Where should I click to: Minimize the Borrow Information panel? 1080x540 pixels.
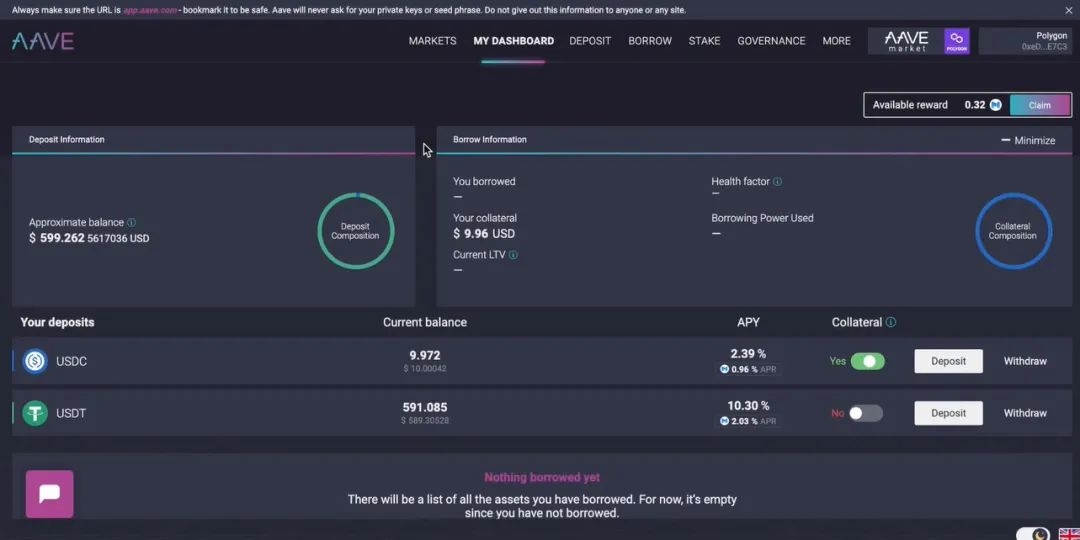pyautogui.click(x=1028, y=140)
